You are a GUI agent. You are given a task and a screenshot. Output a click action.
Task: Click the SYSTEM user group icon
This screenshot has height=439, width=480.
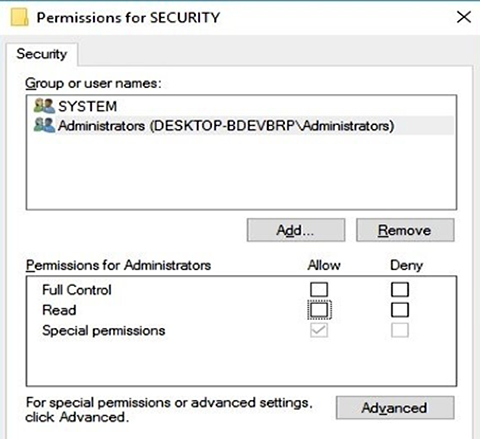(x=44, y=106)
